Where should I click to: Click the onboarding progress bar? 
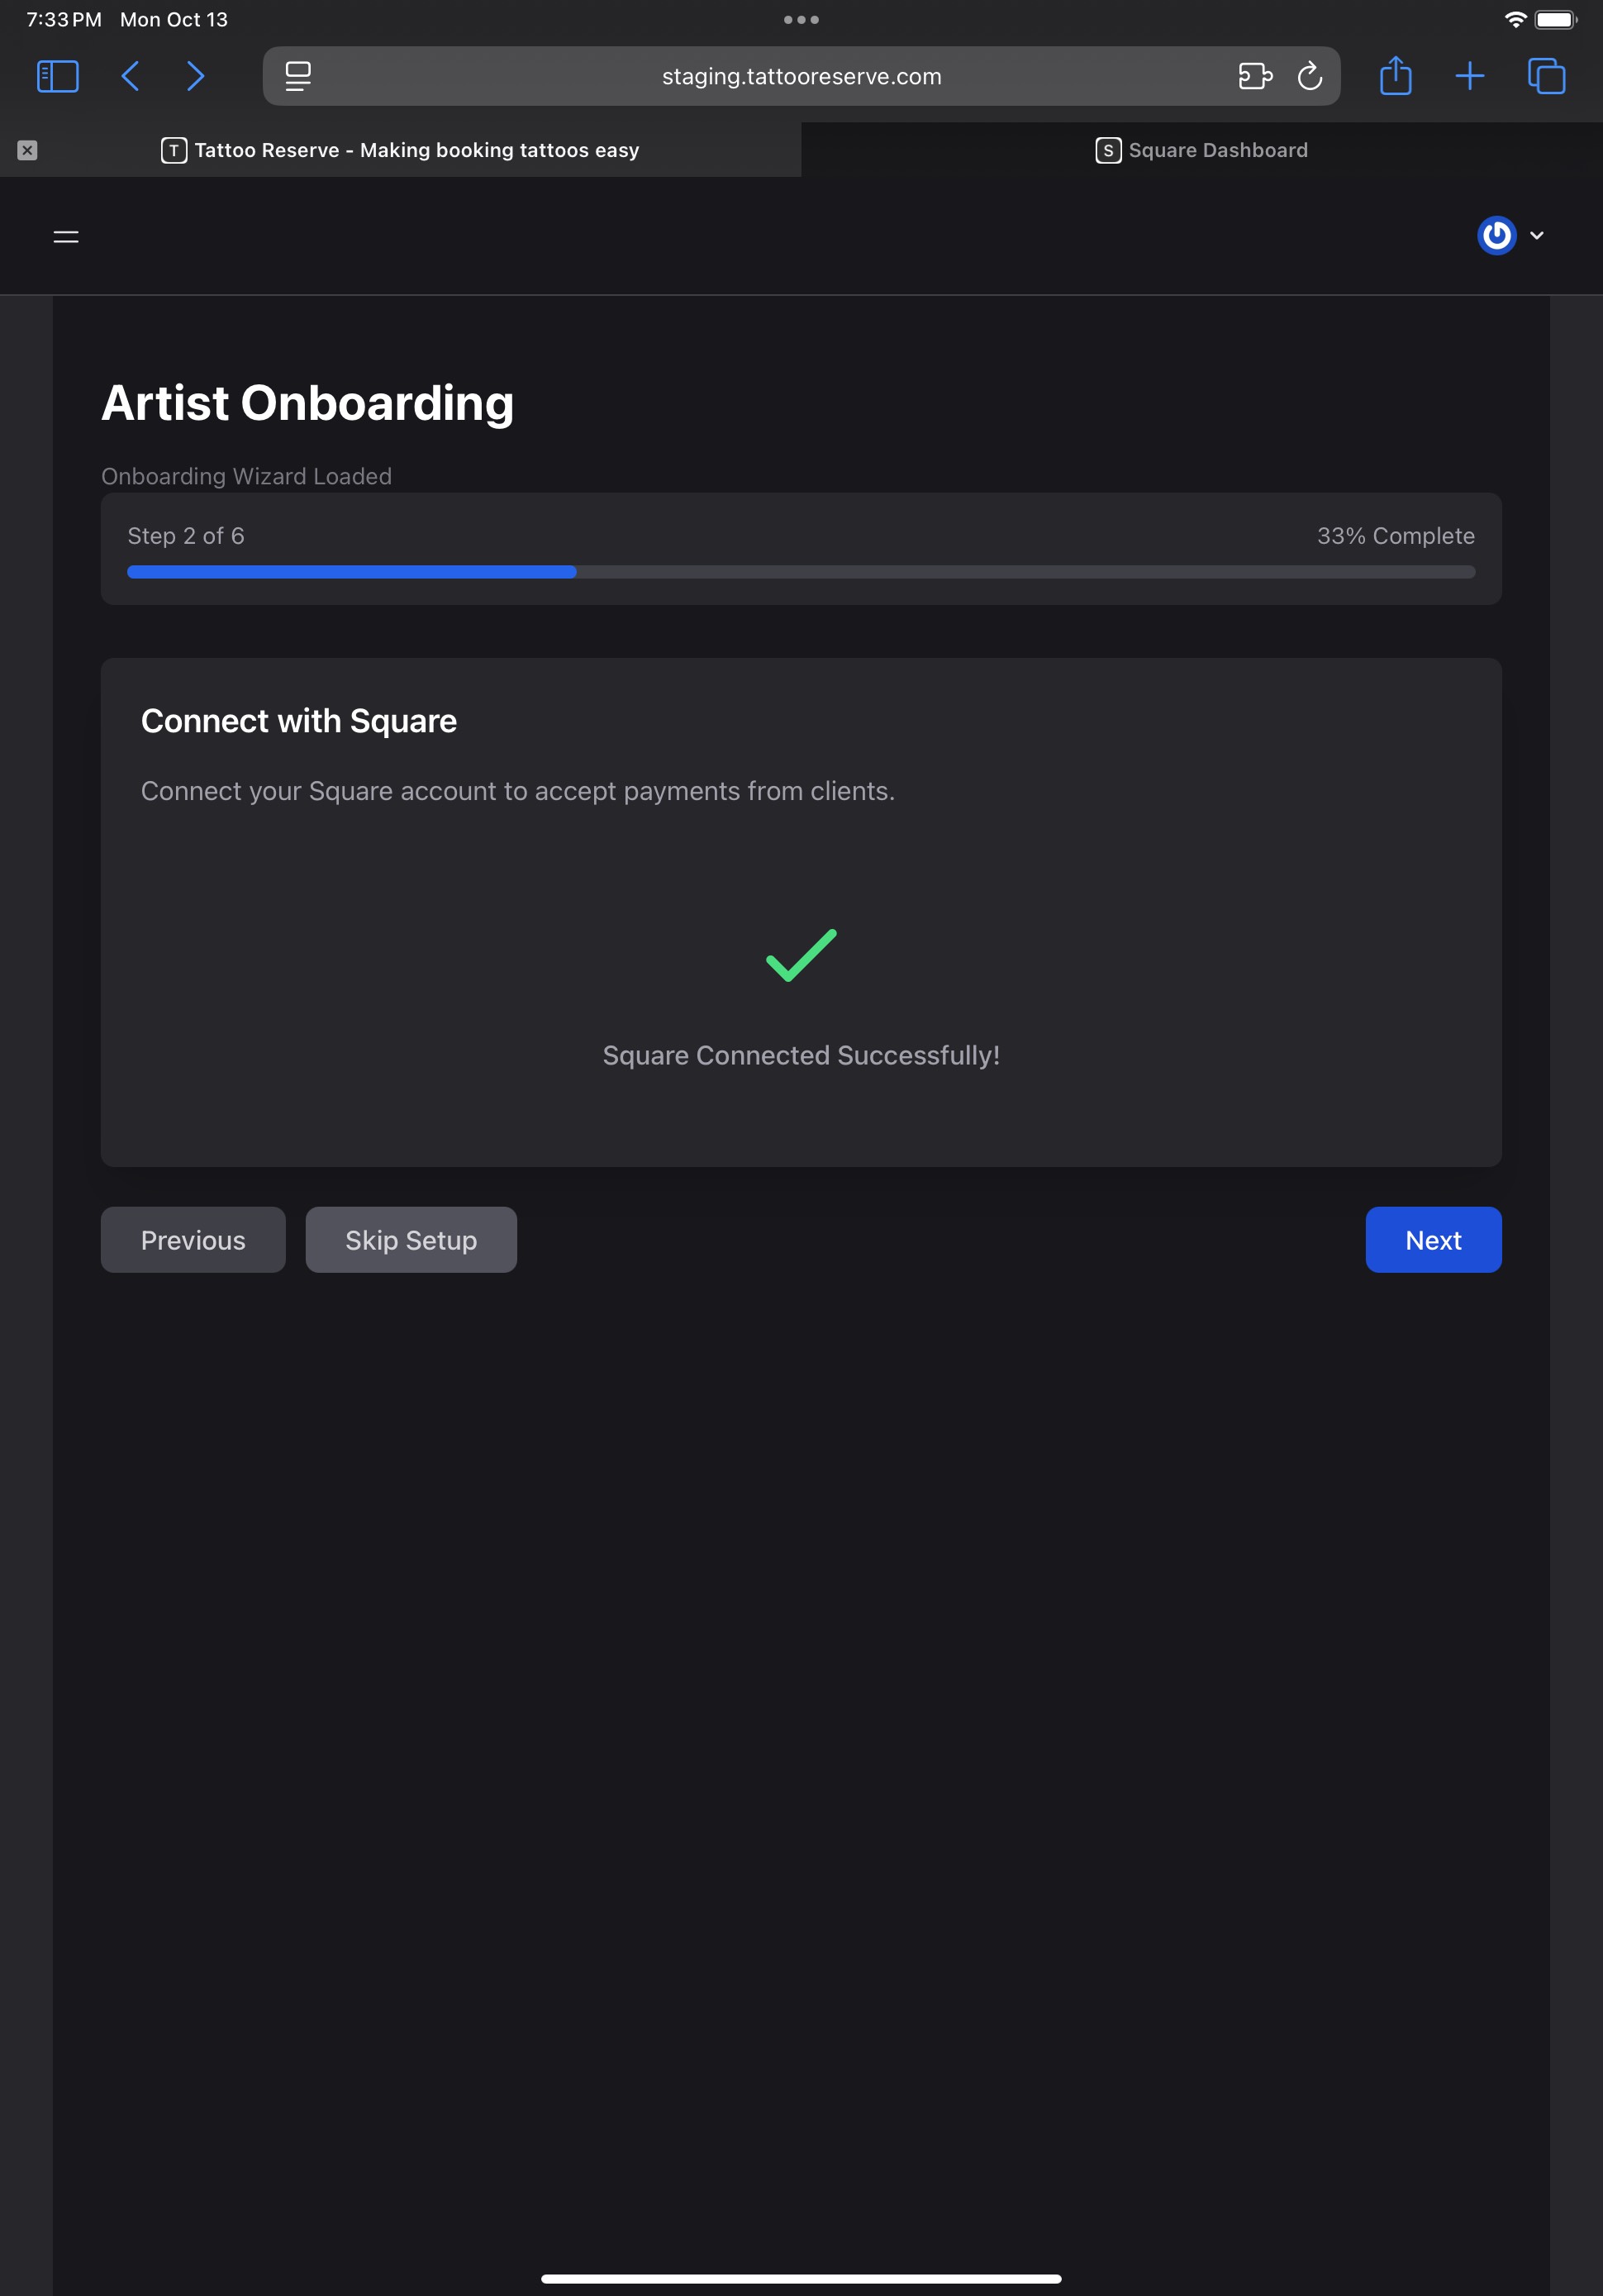(800, 572)
